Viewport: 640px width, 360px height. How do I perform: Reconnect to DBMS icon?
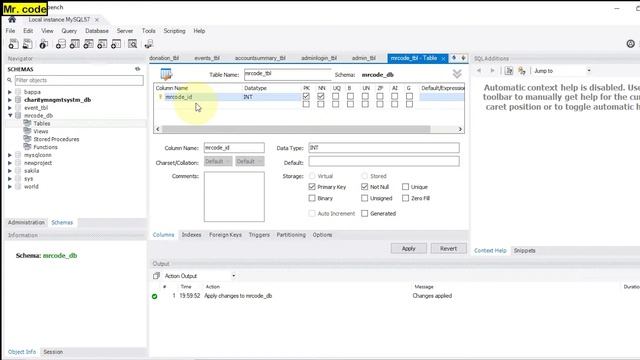click(149, 44)
